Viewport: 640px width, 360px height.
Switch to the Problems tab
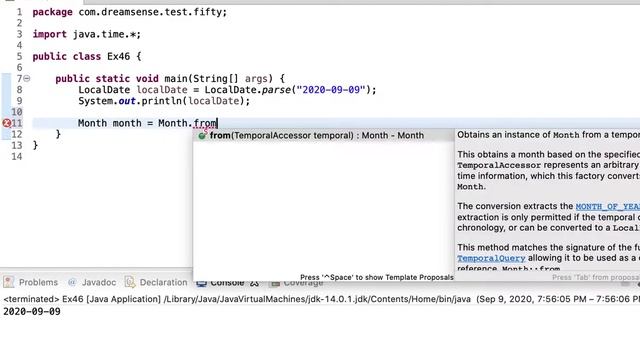31,282
